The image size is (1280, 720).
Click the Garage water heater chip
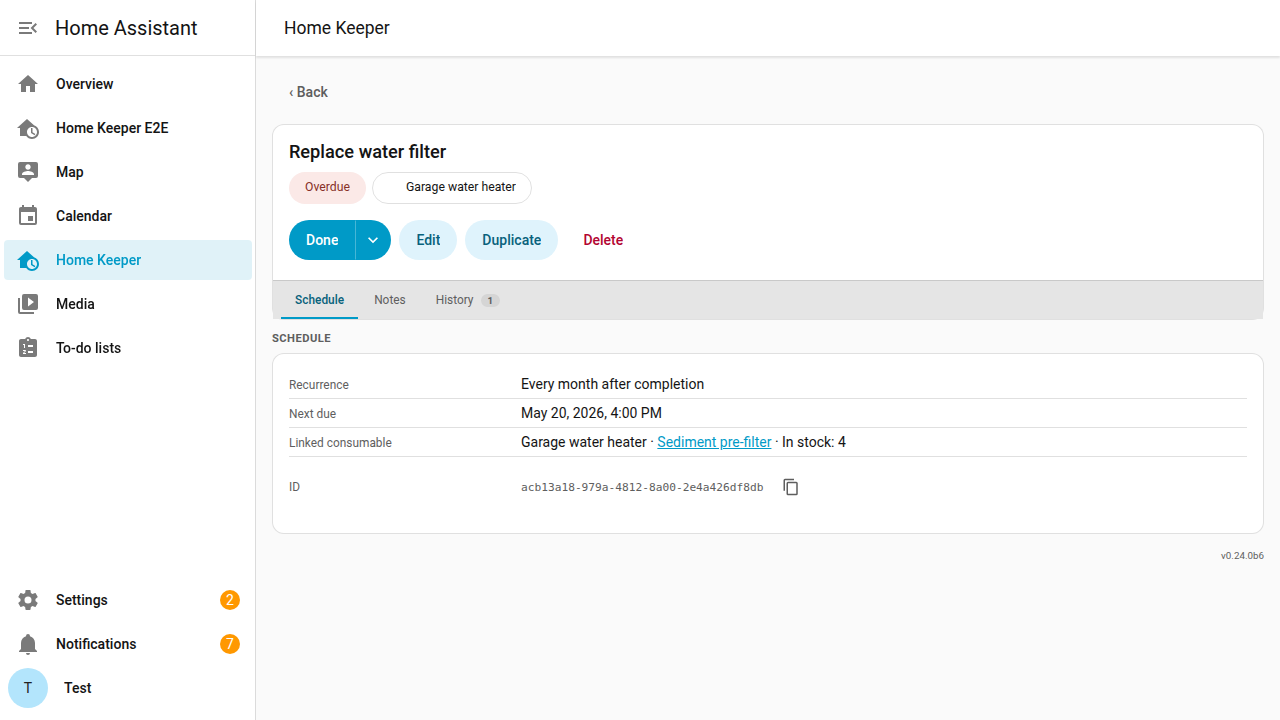coord(452,187)
